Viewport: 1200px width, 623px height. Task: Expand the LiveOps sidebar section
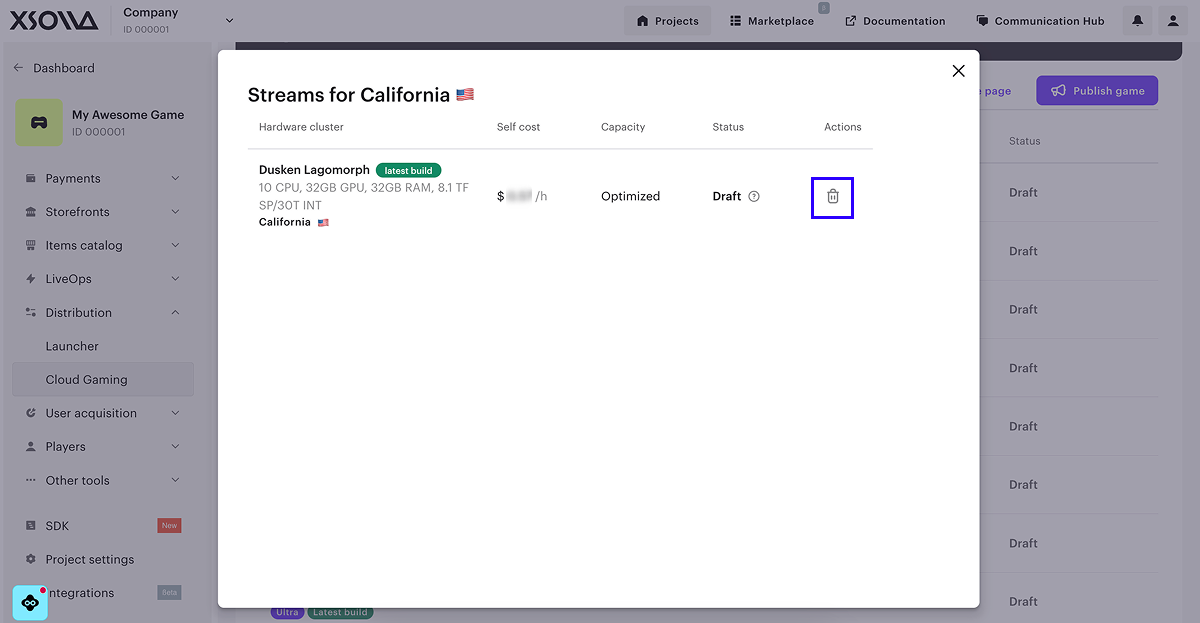point(175,279)
